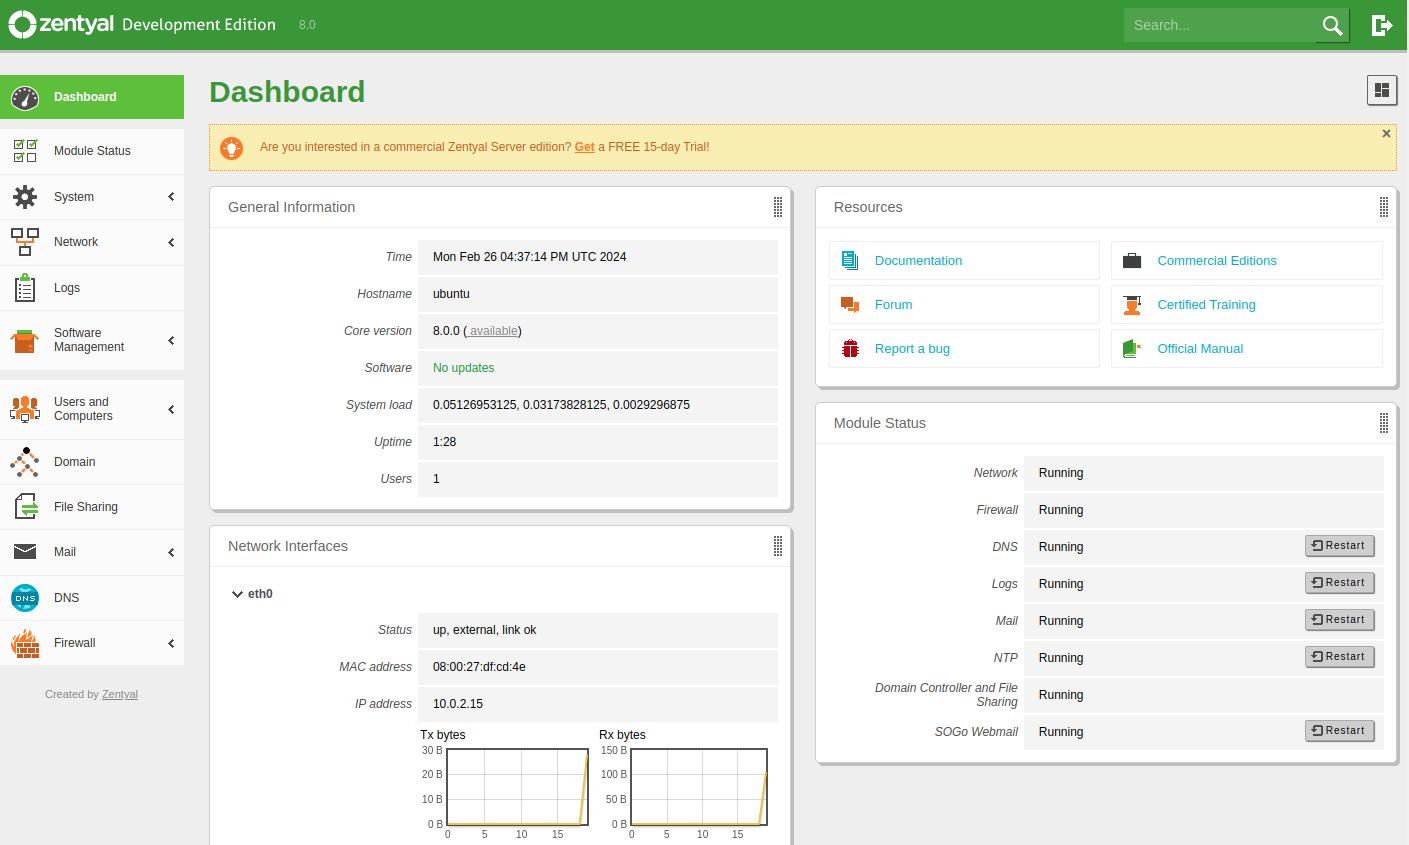Image resolution: width=1409 pixels, height=845 pixels.
Task: Click the Certified Training graduate icon
Action: tap(1132, 305)
